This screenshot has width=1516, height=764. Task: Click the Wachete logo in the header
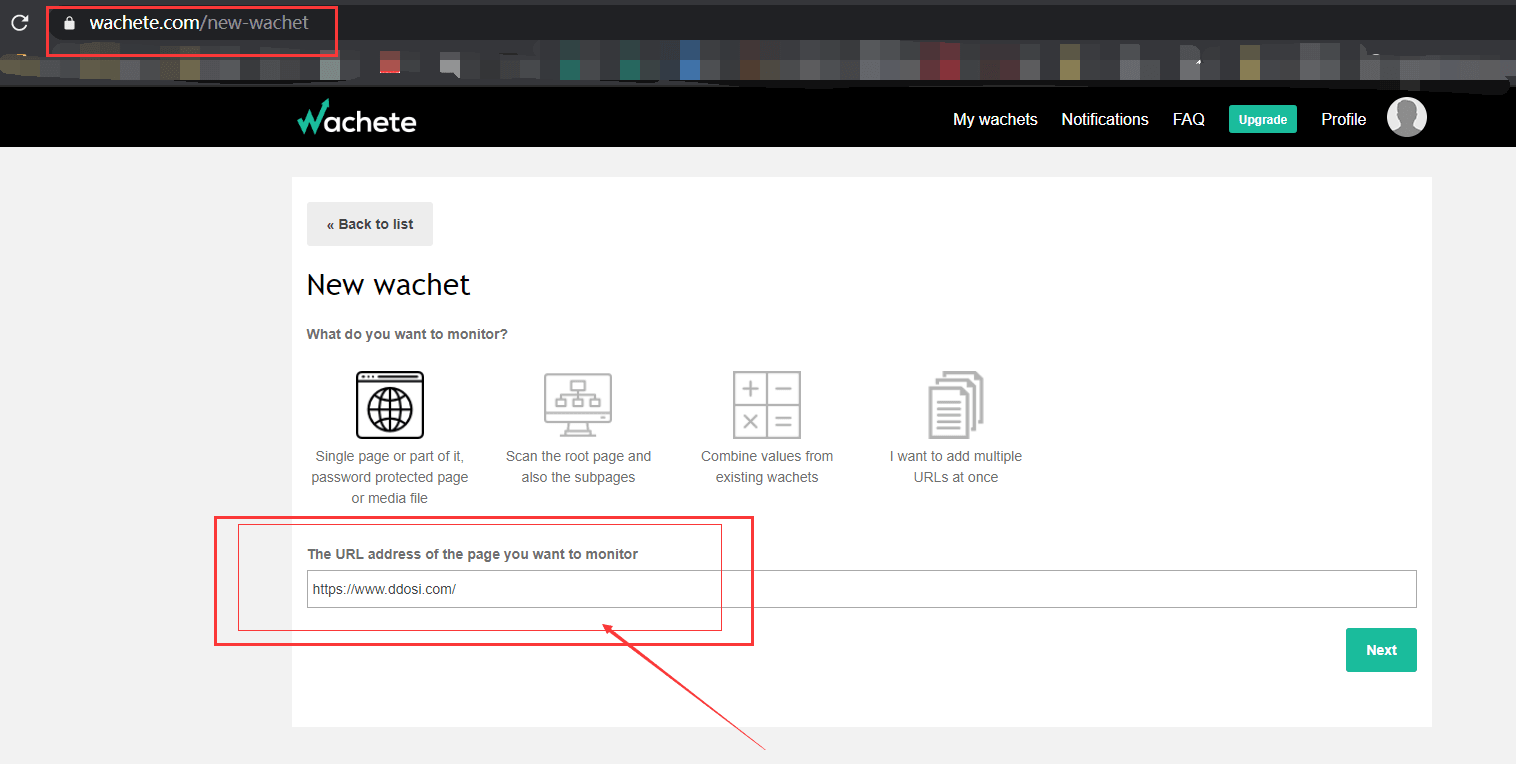point(356,118)
